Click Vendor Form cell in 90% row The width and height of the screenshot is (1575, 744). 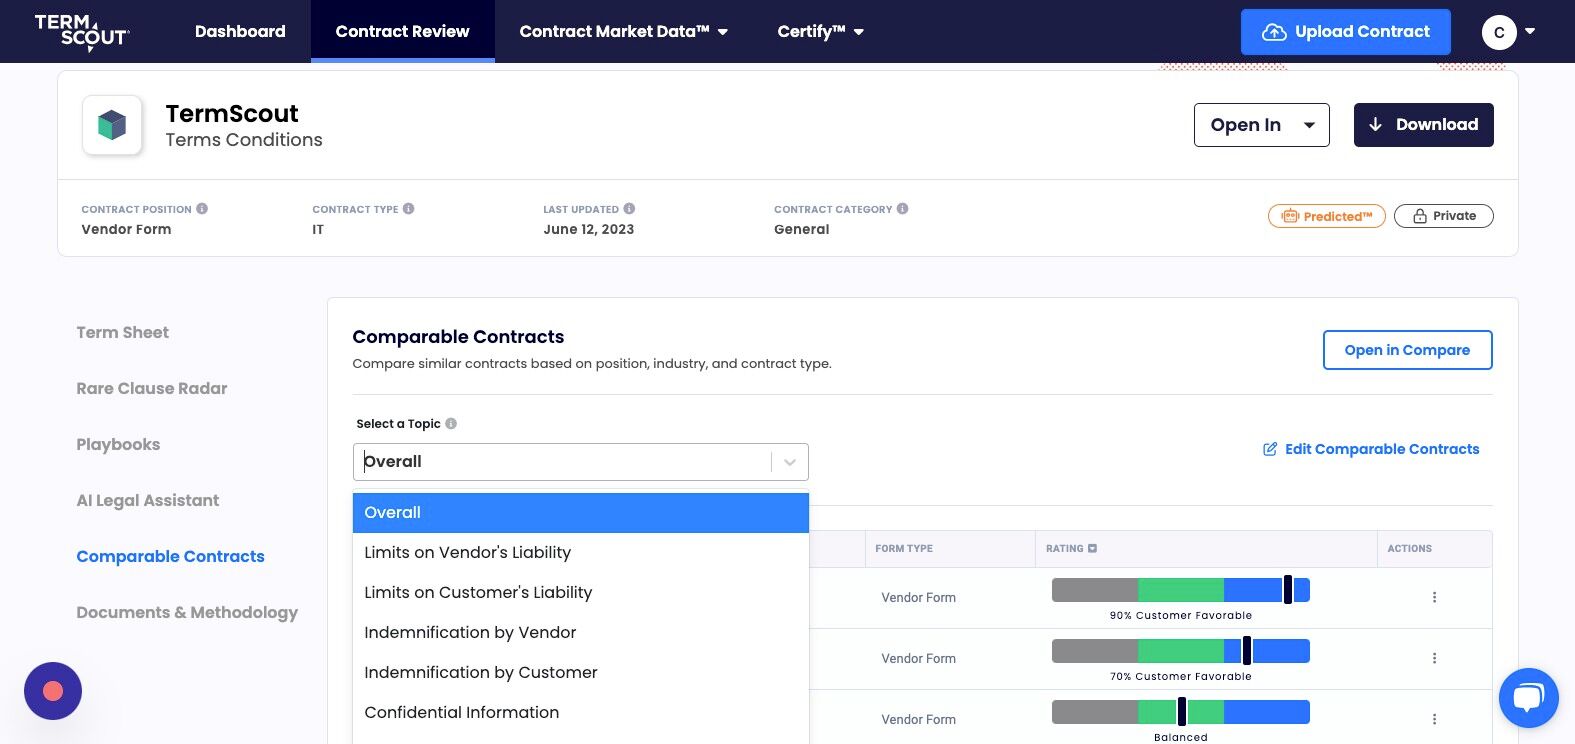[919, 598]
